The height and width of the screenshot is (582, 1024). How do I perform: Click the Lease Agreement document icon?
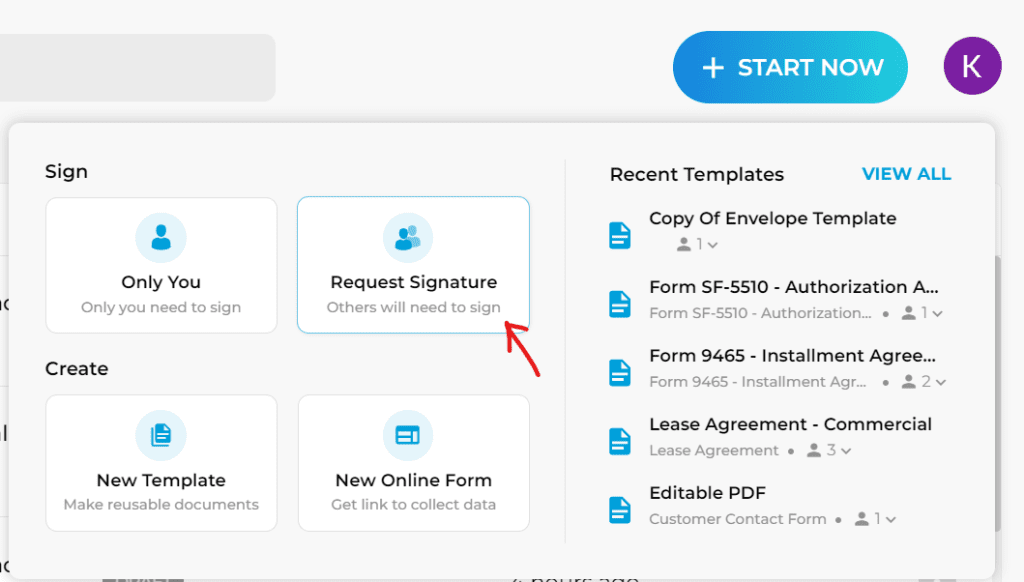tap(620, 437)
